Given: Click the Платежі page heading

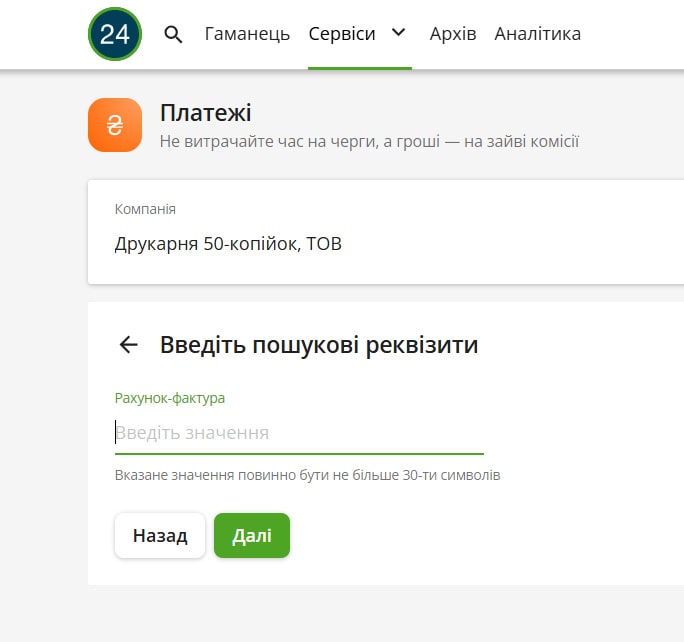Looking at the screenshot, I should 205,113.
